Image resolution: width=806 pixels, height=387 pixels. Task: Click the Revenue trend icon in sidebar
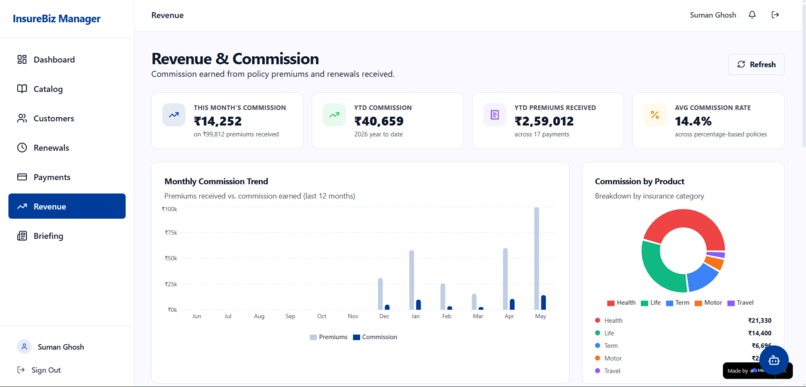(x=22, y=207)
